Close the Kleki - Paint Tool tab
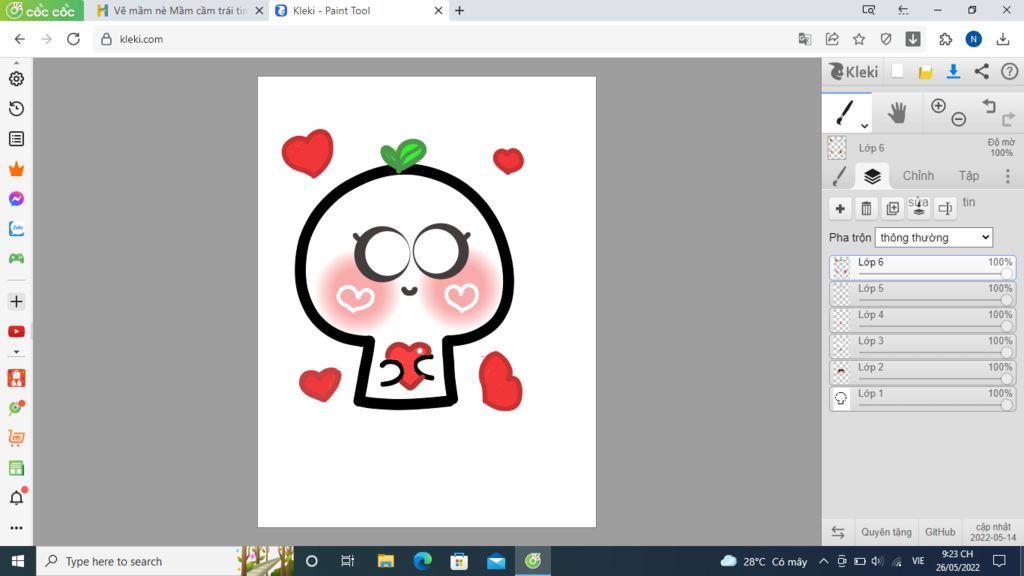 (438, 10)
